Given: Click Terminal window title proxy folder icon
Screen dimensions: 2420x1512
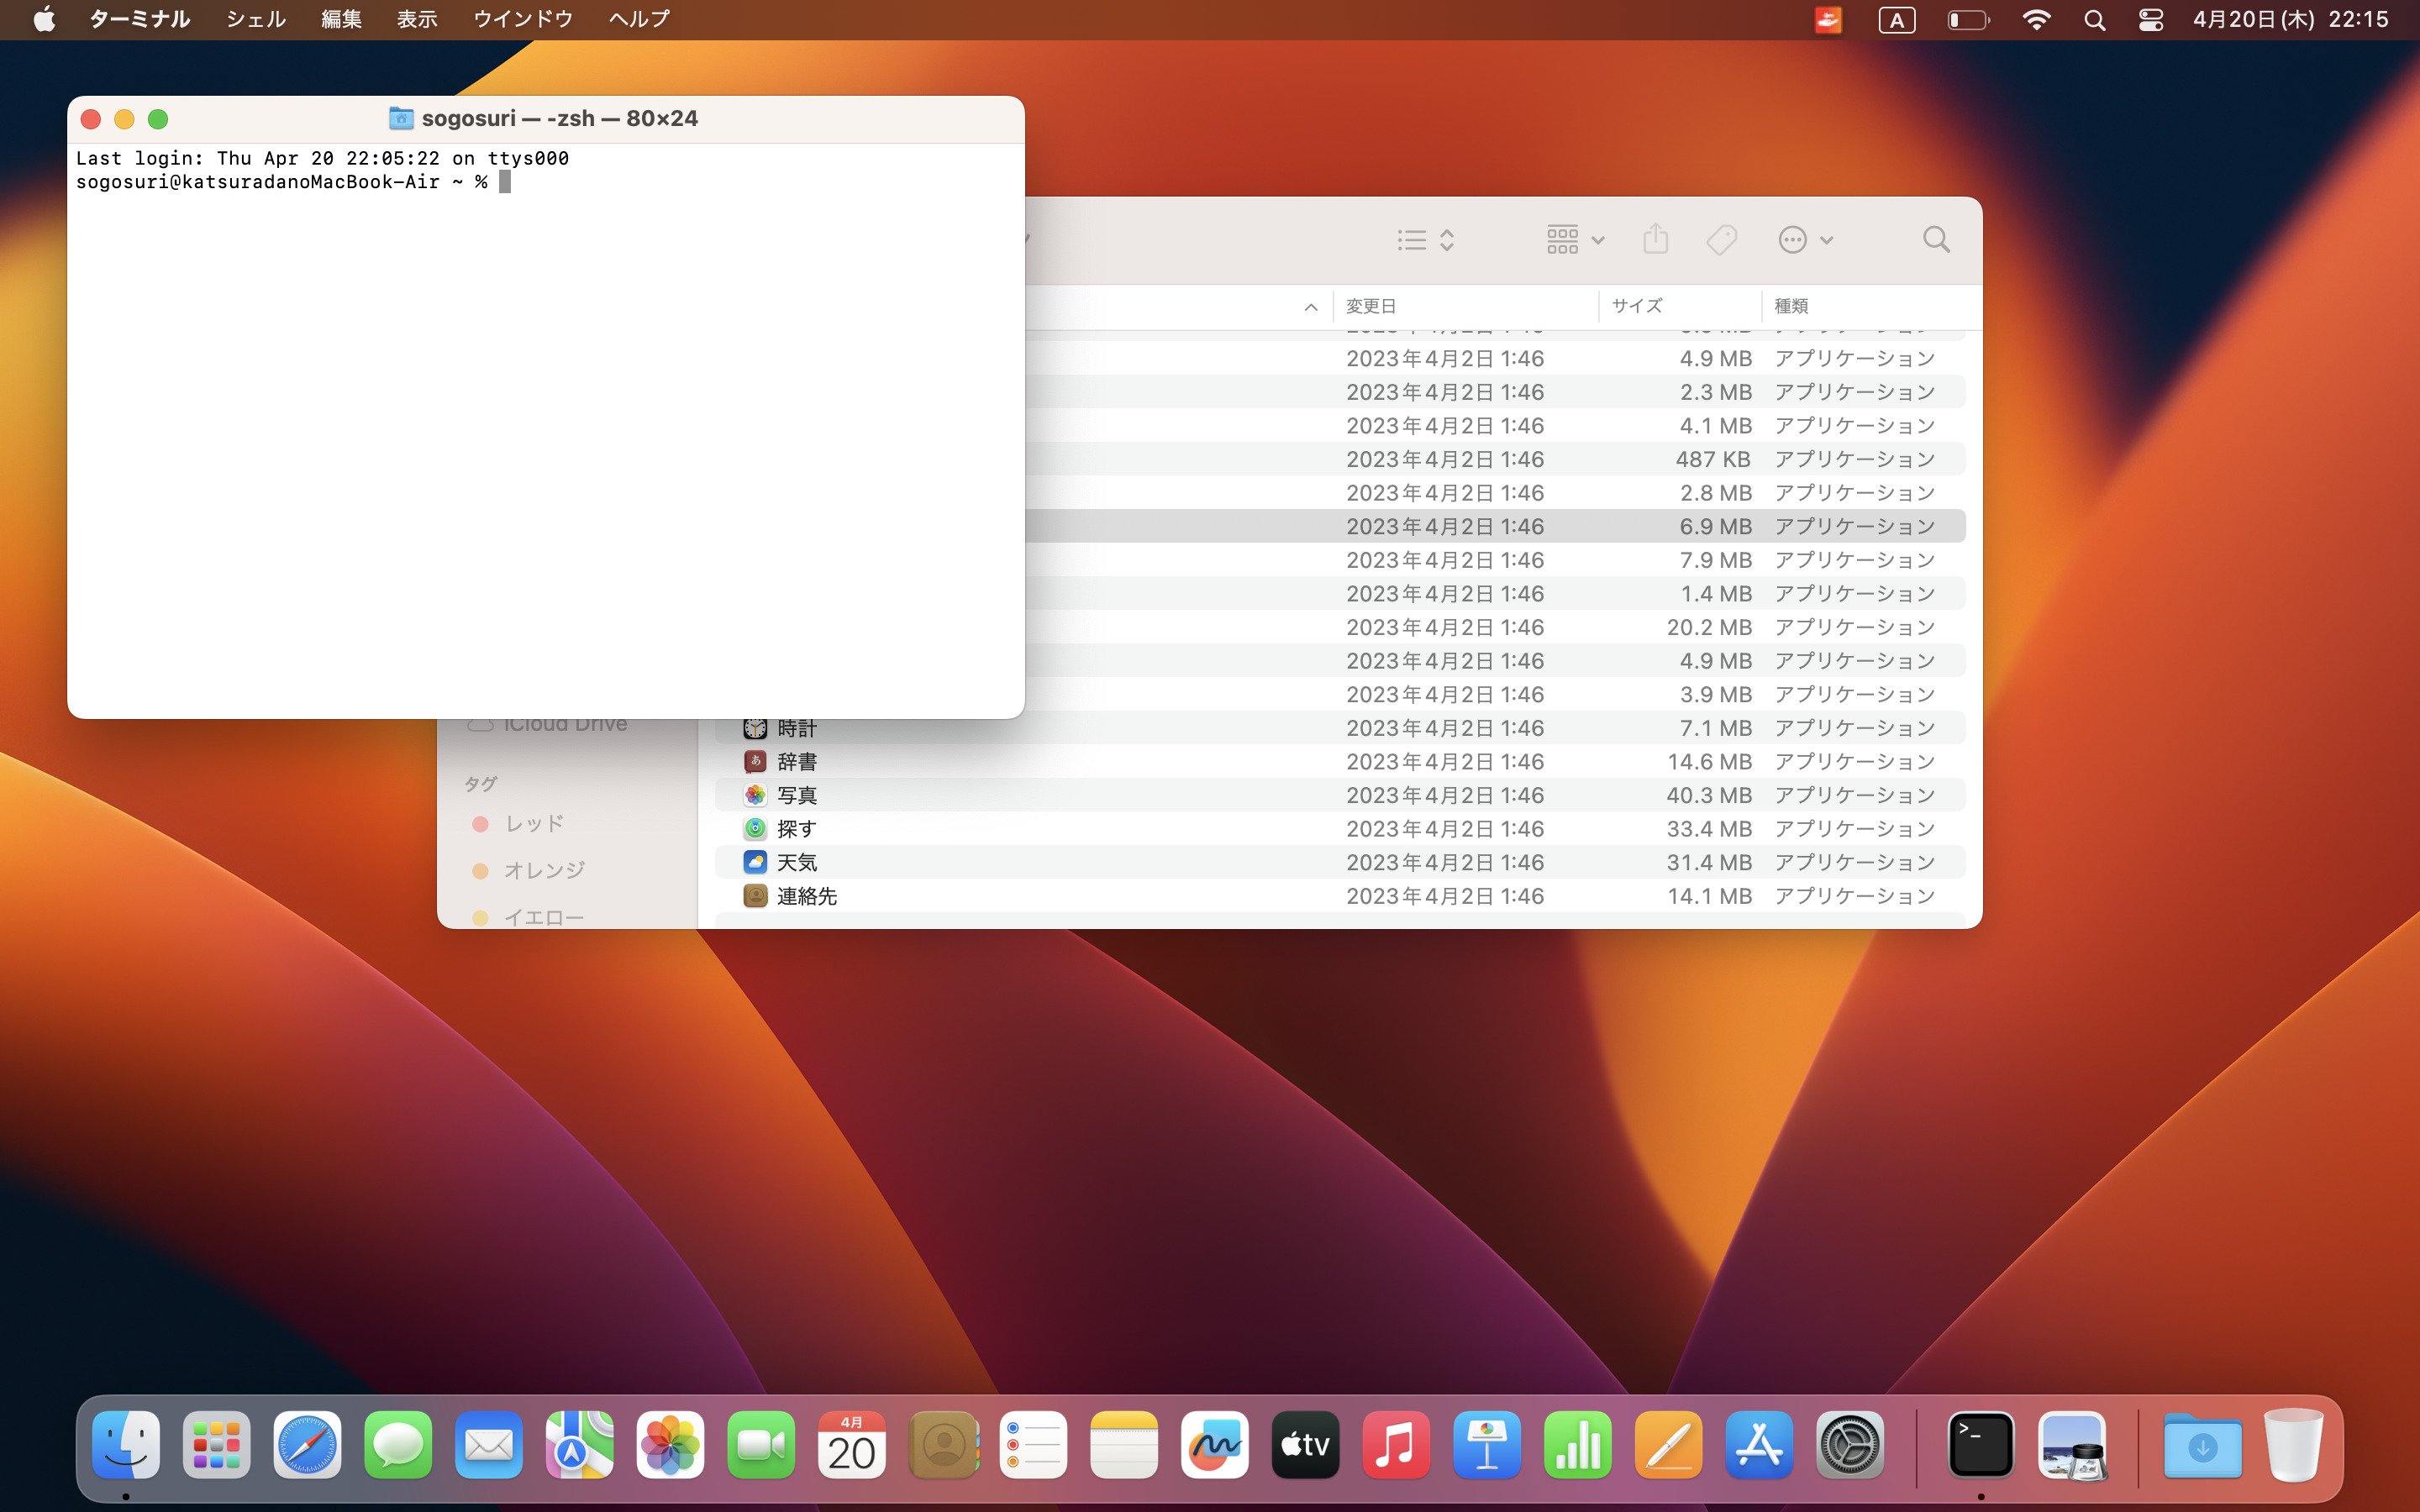Looking at the screenshot, I should click(x=401, y=118).
